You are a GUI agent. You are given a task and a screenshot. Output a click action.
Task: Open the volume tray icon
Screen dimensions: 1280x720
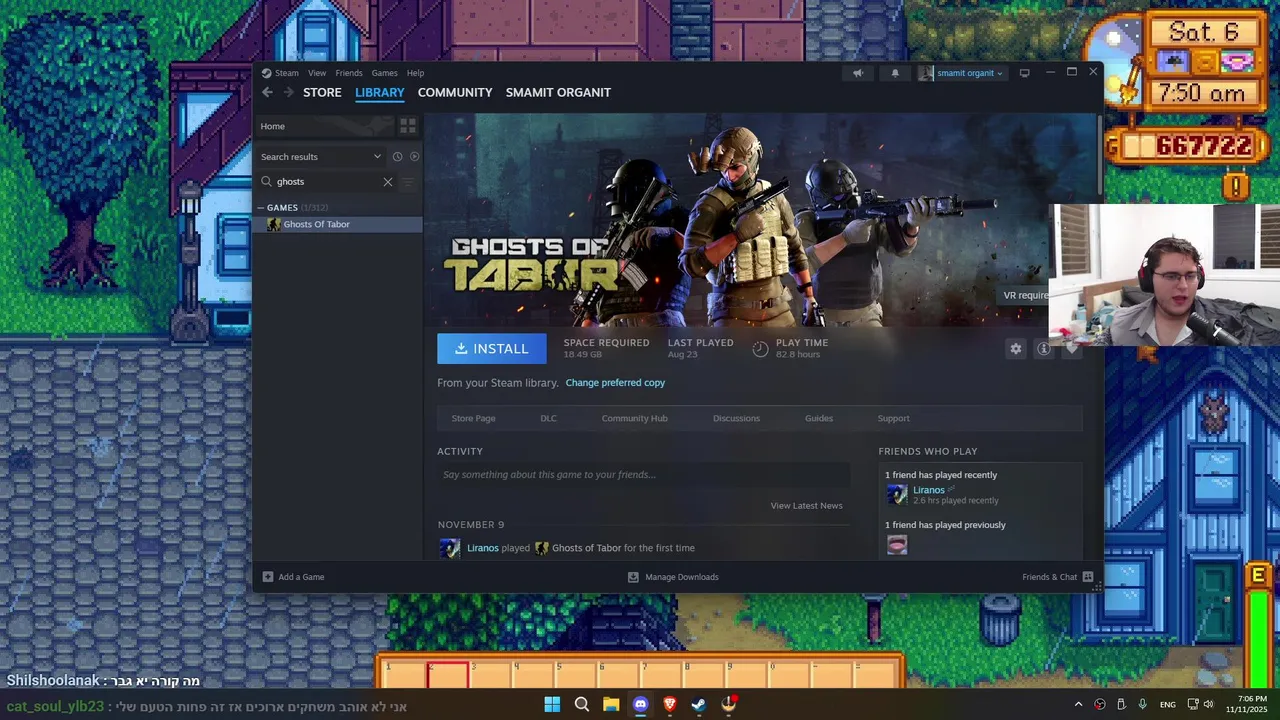pyautogui.click(x=1208, y=705)
